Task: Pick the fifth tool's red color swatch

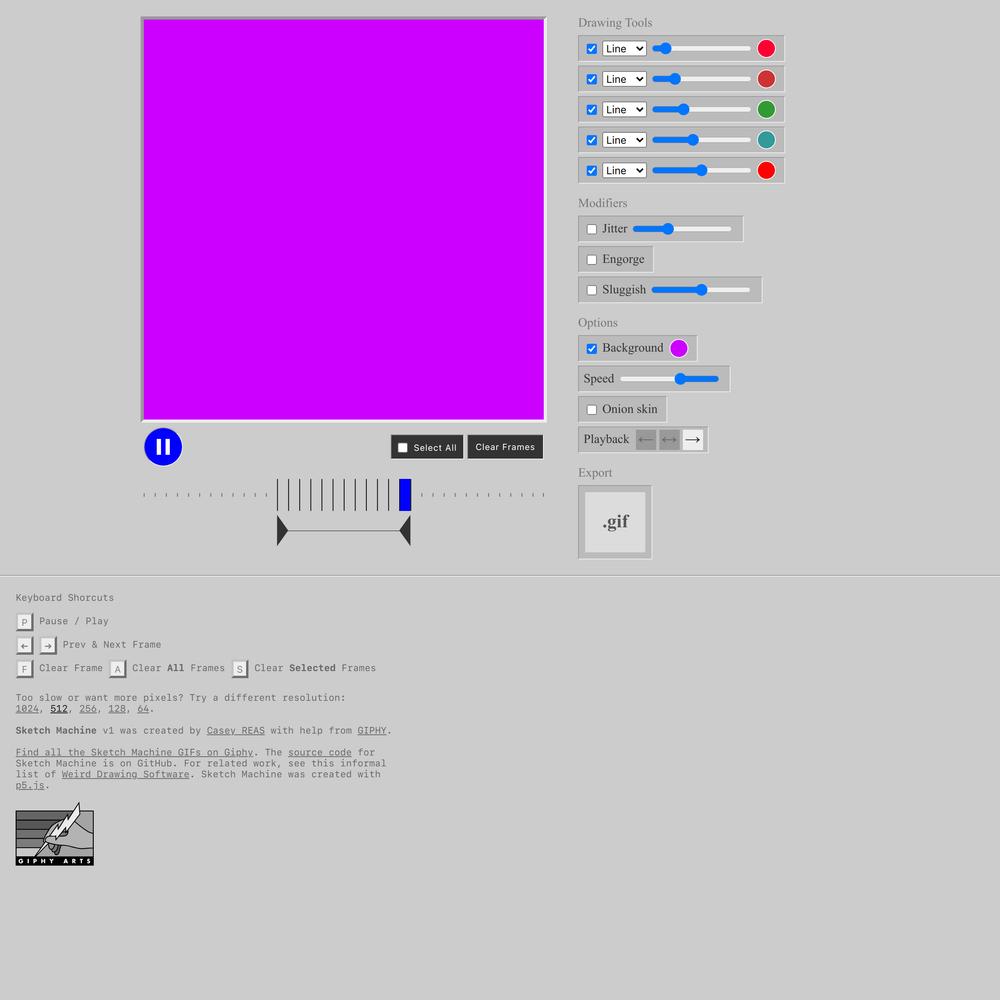Action: (766, 171)
